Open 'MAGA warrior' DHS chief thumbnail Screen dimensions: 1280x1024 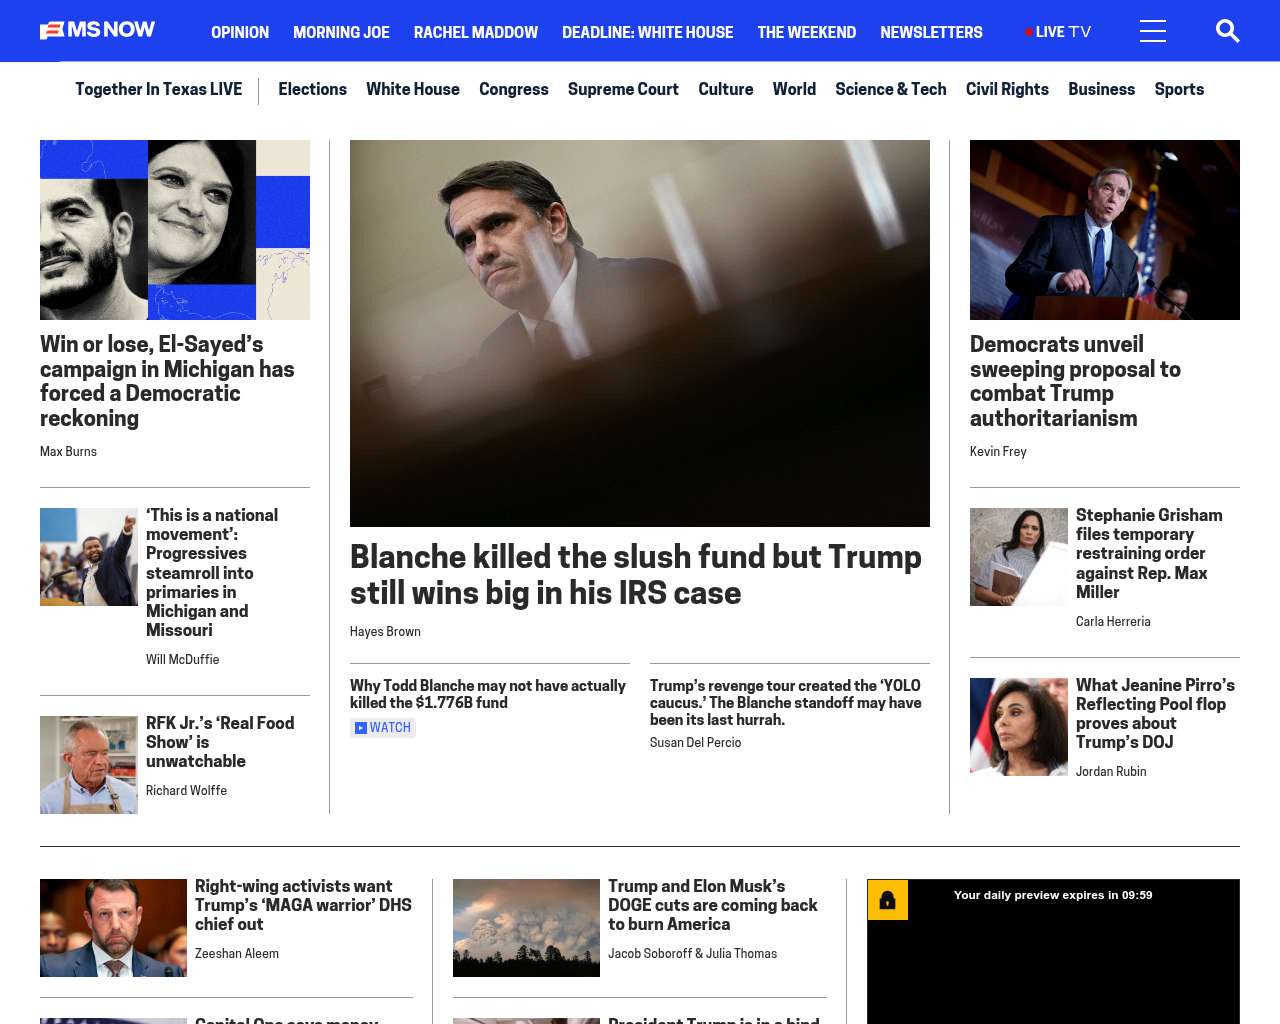click(113, 928)
